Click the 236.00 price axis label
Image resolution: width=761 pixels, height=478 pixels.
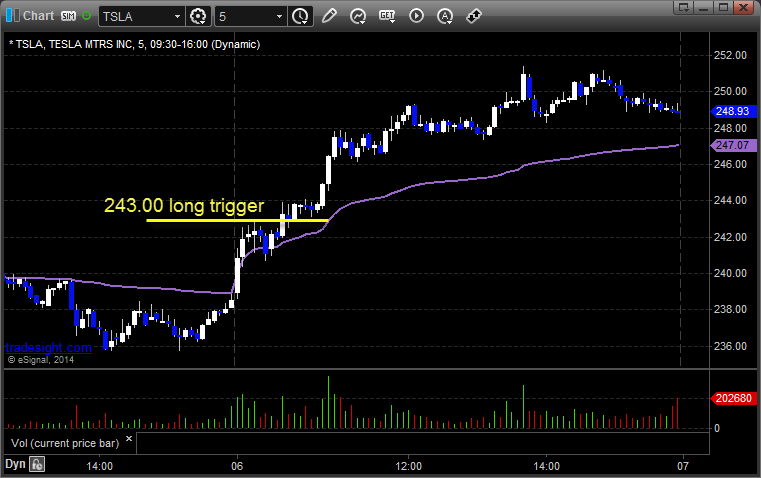click(730, 346)
